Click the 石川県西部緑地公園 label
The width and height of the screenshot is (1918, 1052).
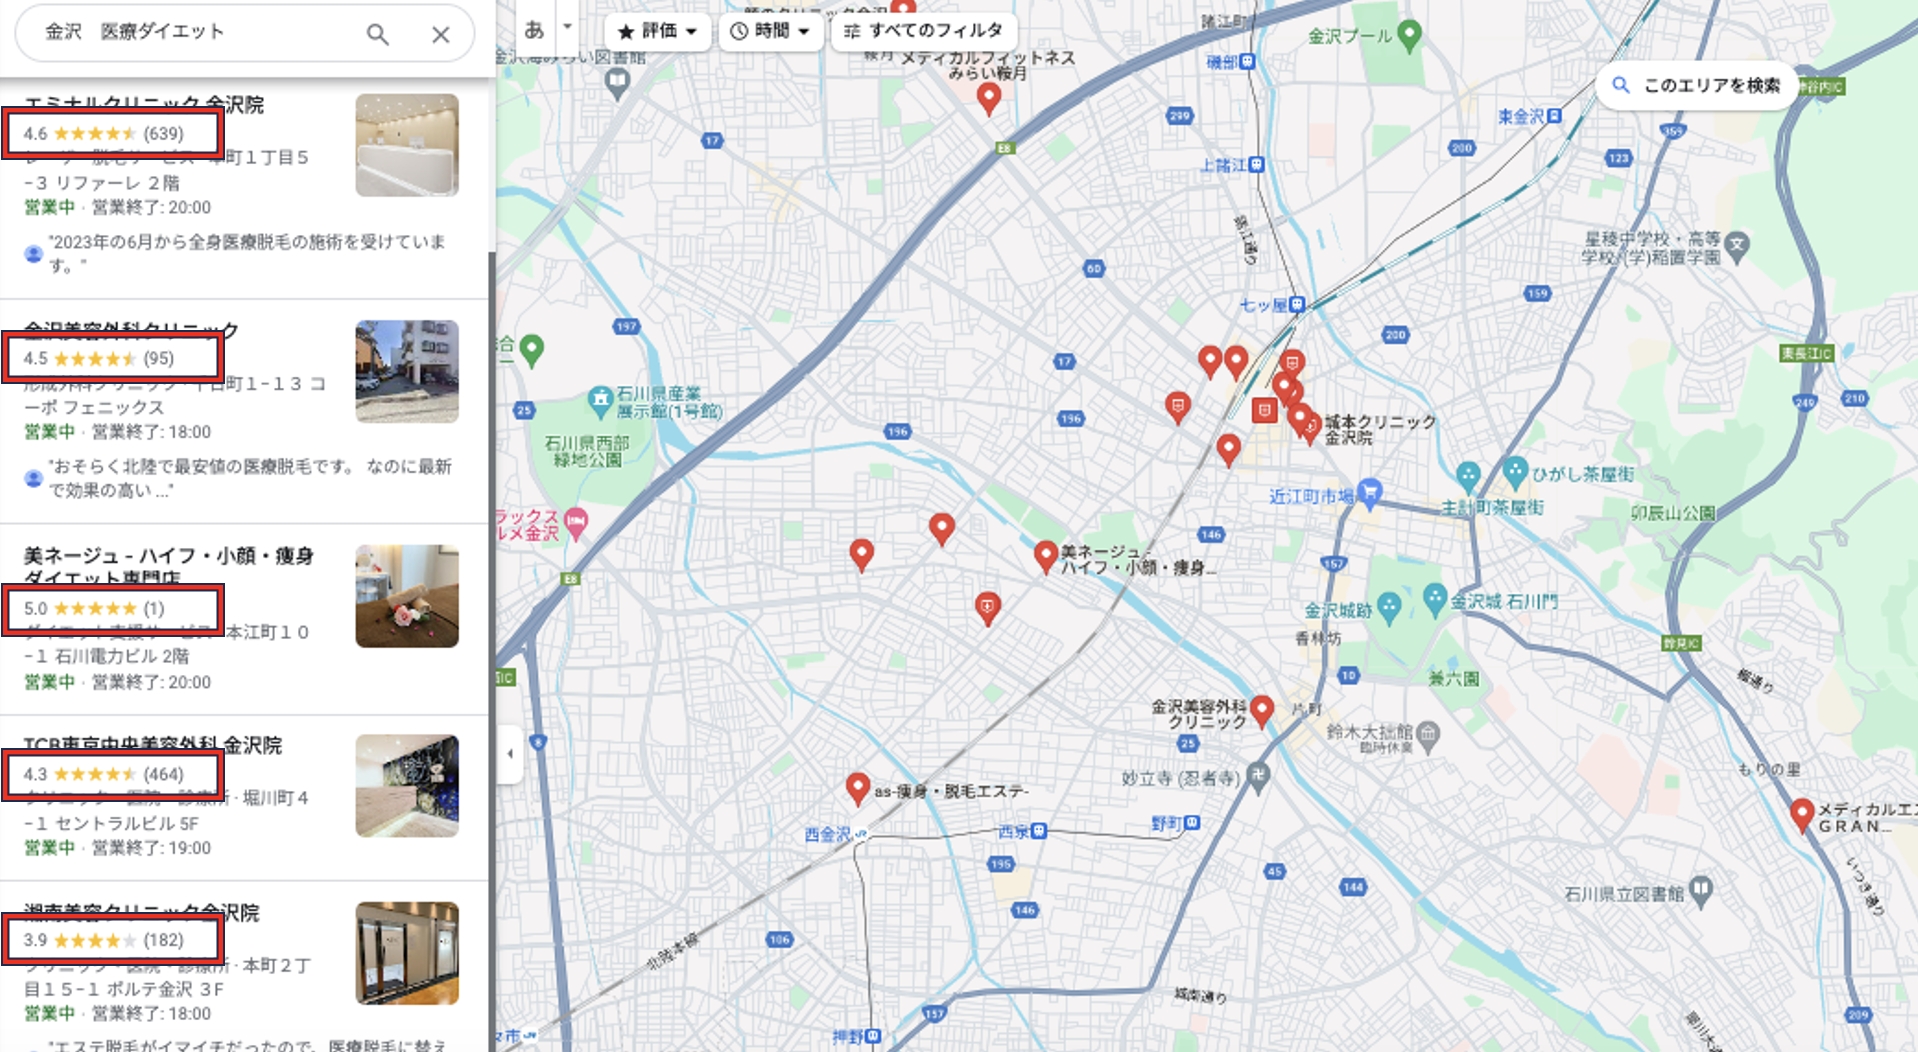click(x=587, y=451)
